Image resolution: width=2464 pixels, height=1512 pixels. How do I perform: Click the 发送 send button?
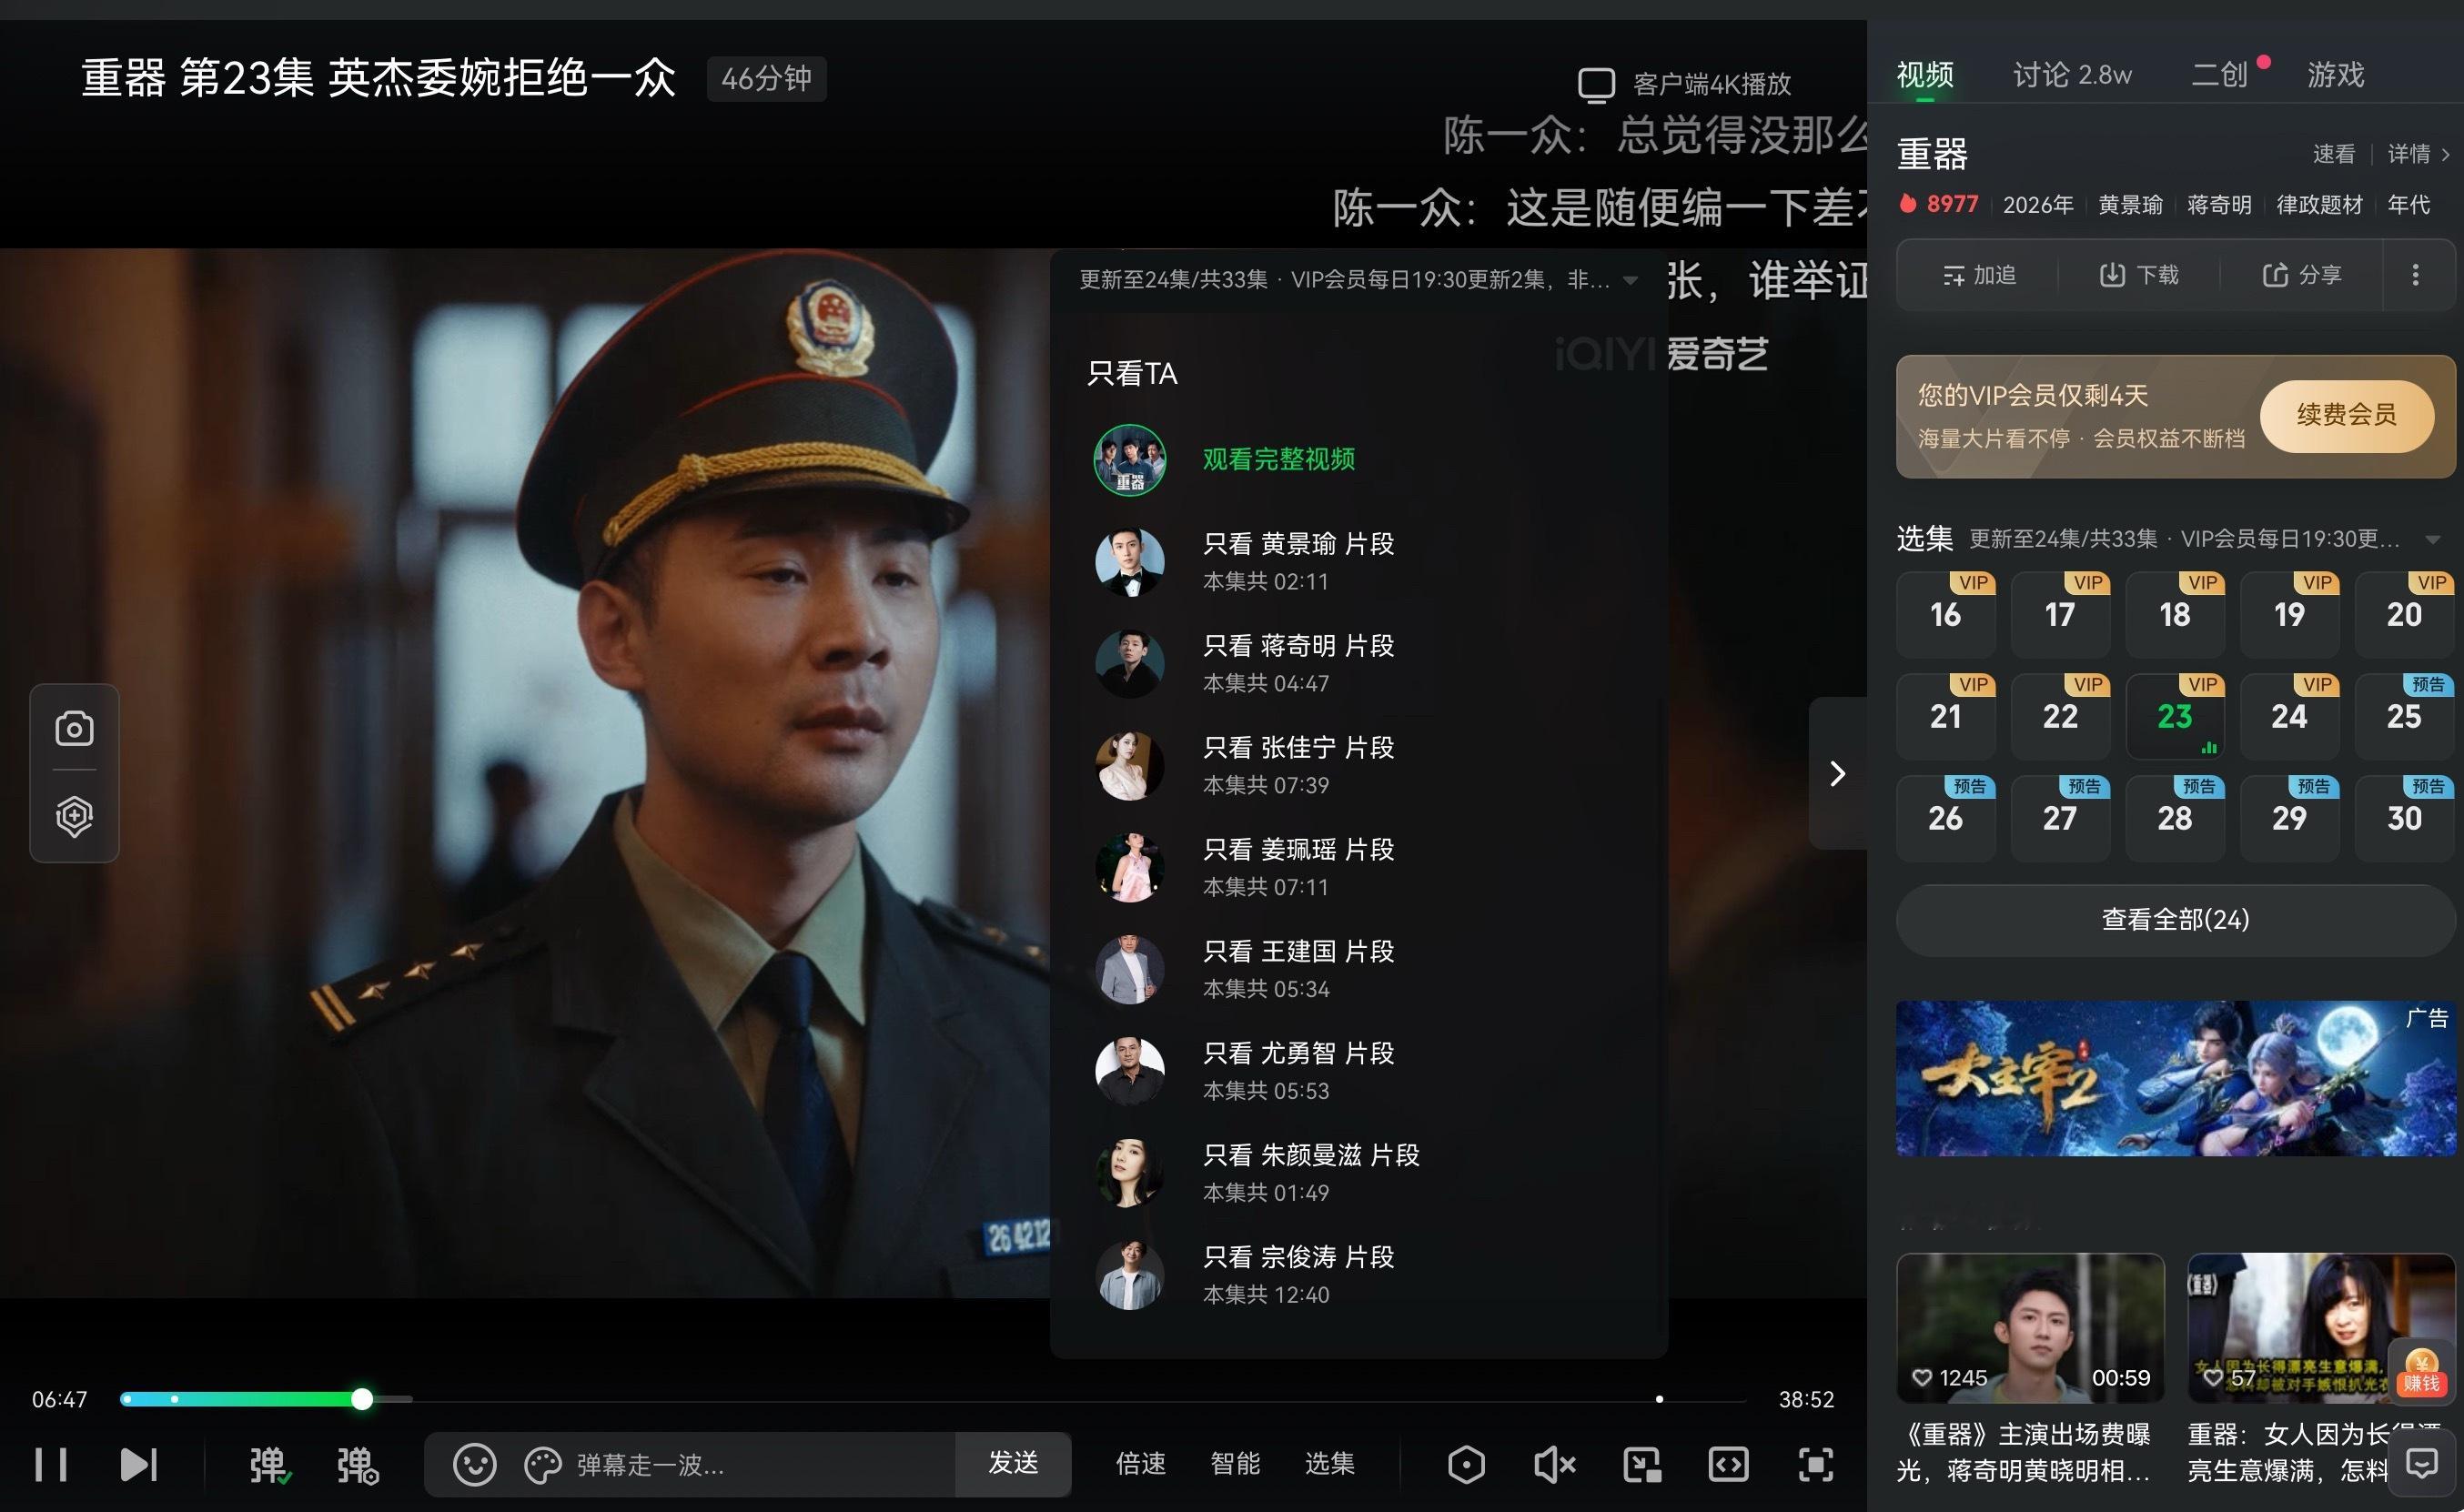point(1013,1464)
